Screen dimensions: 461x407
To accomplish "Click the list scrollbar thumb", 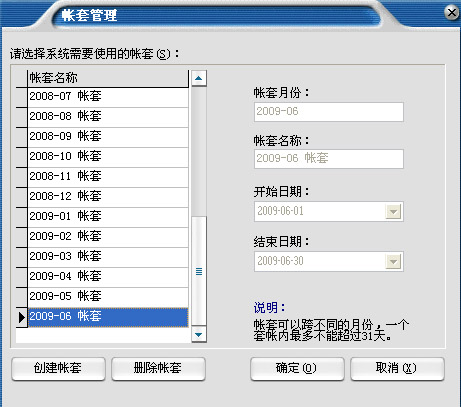I will pyautogui.click(x=199, y=271).
